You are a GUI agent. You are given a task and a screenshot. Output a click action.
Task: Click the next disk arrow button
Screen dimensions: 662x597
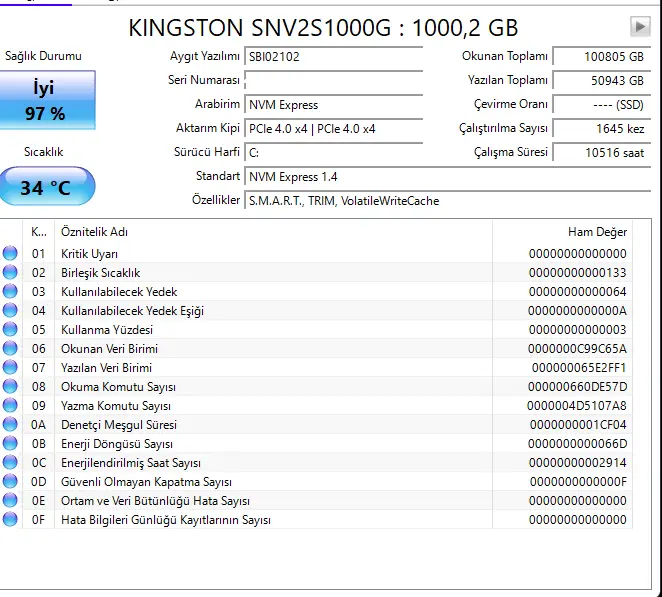coord(640,27)
